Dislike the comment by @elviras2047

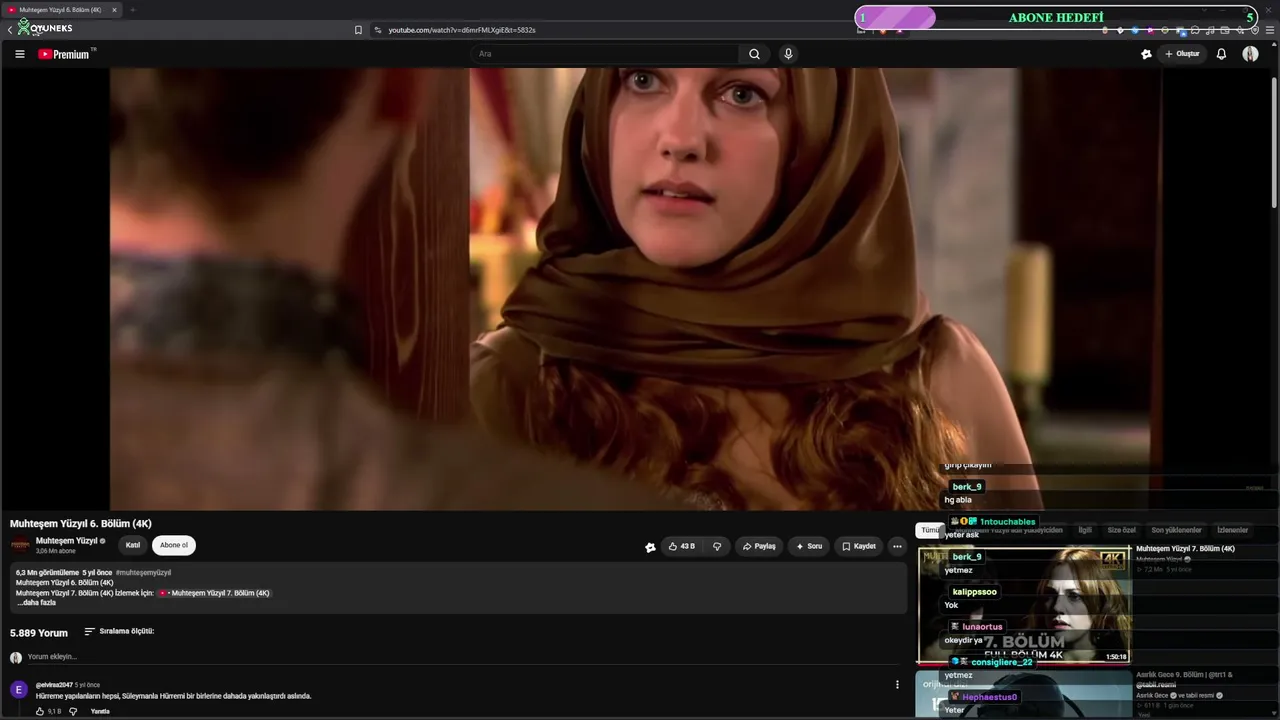(x=73, y=712)
